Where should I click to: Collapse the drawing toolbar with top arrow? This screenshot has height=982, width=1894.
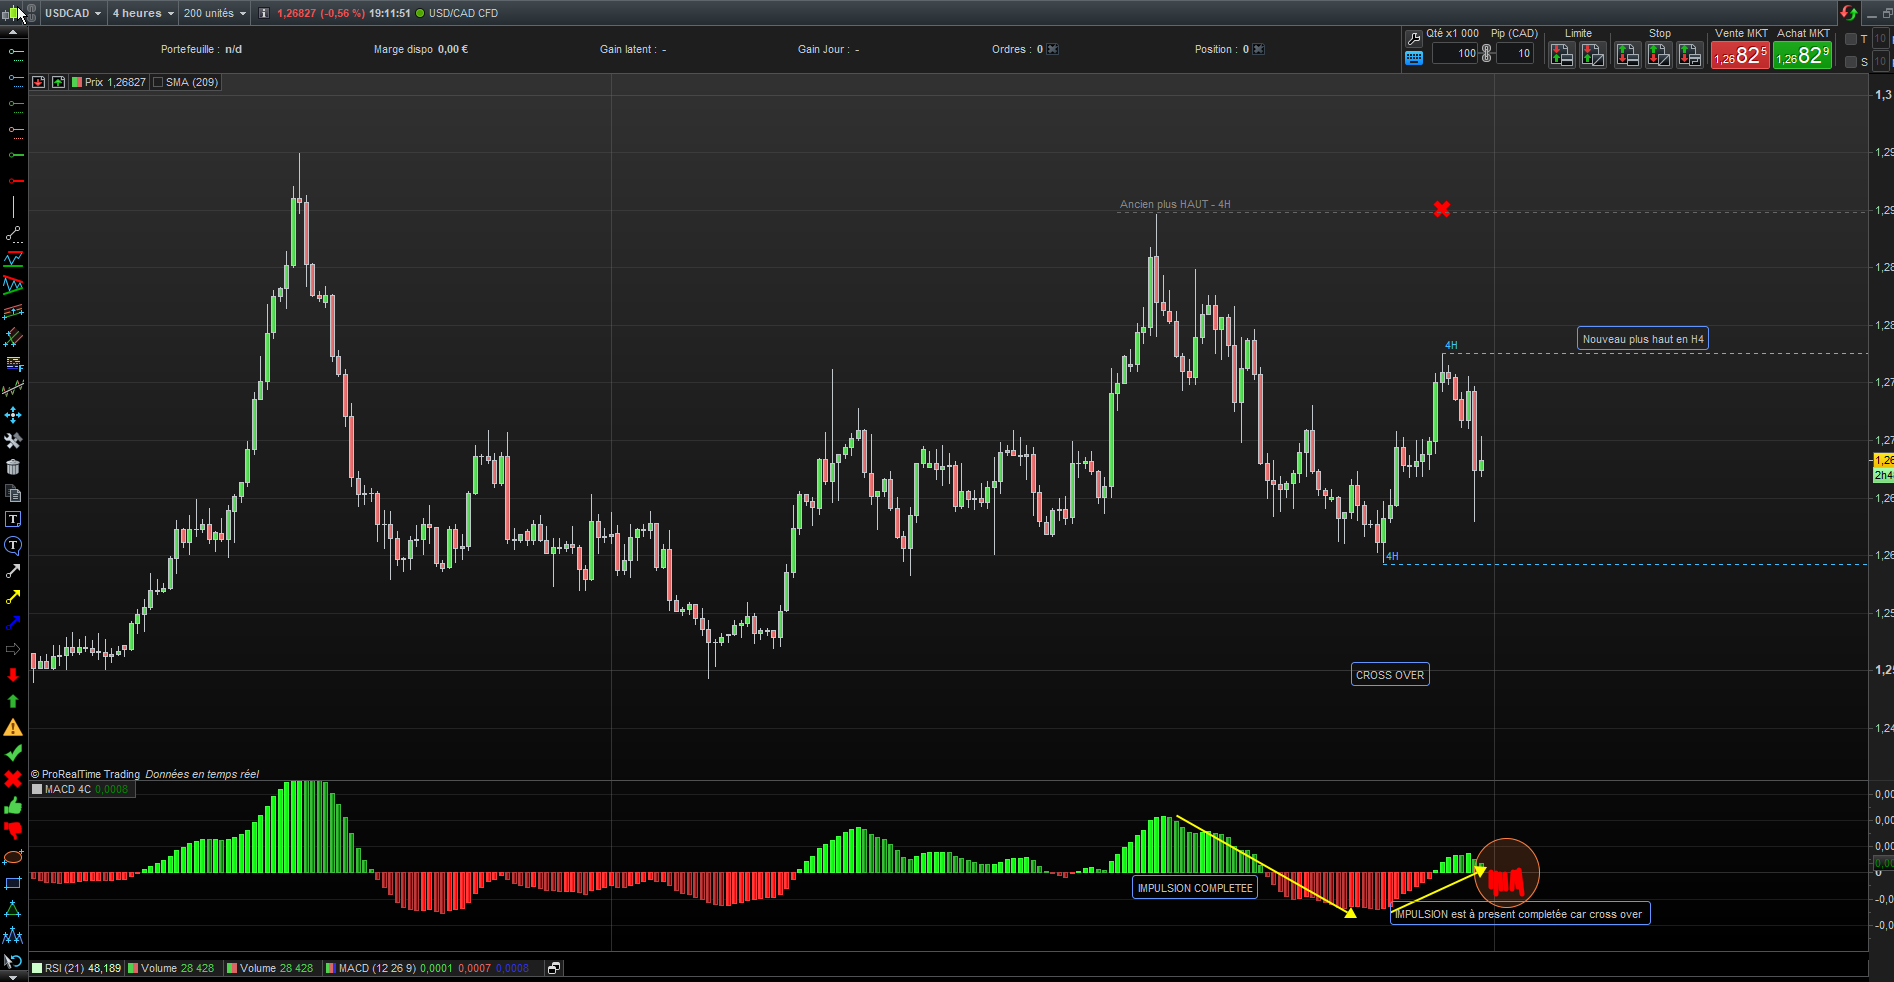coord(13,33)
